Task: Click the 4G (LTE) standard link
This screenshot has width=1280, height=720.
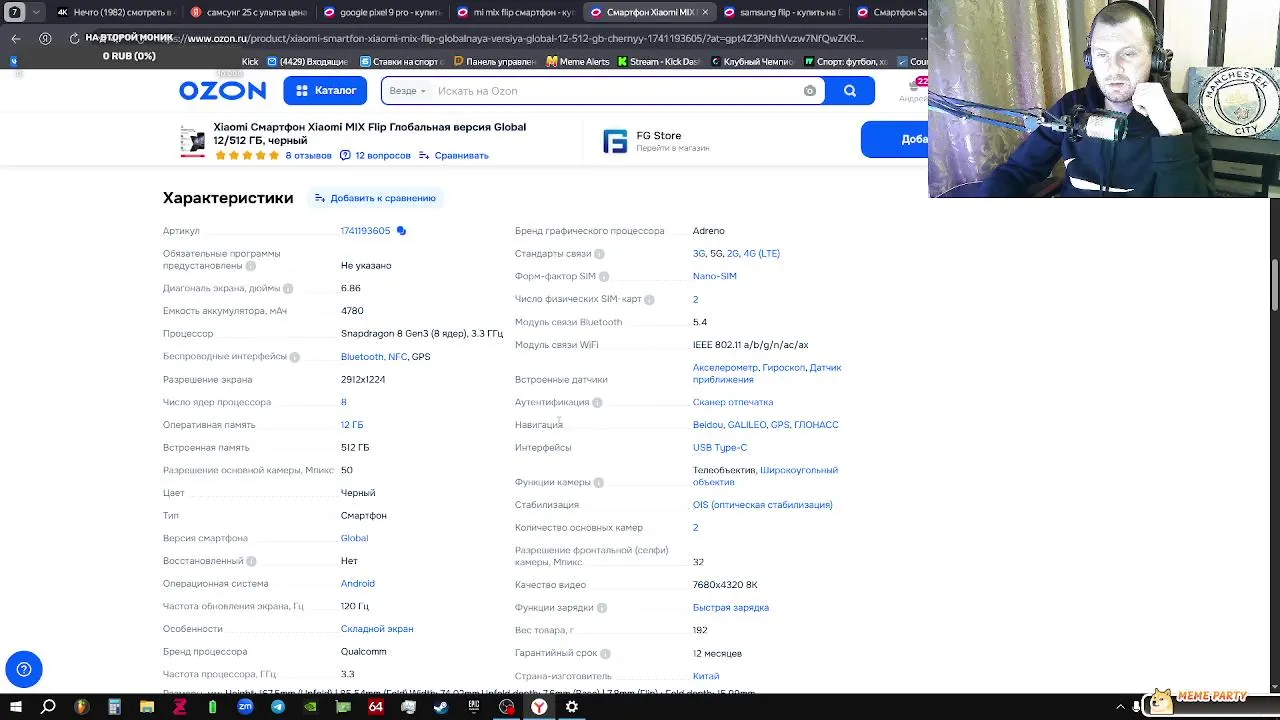Action: (x=762, y=254)
